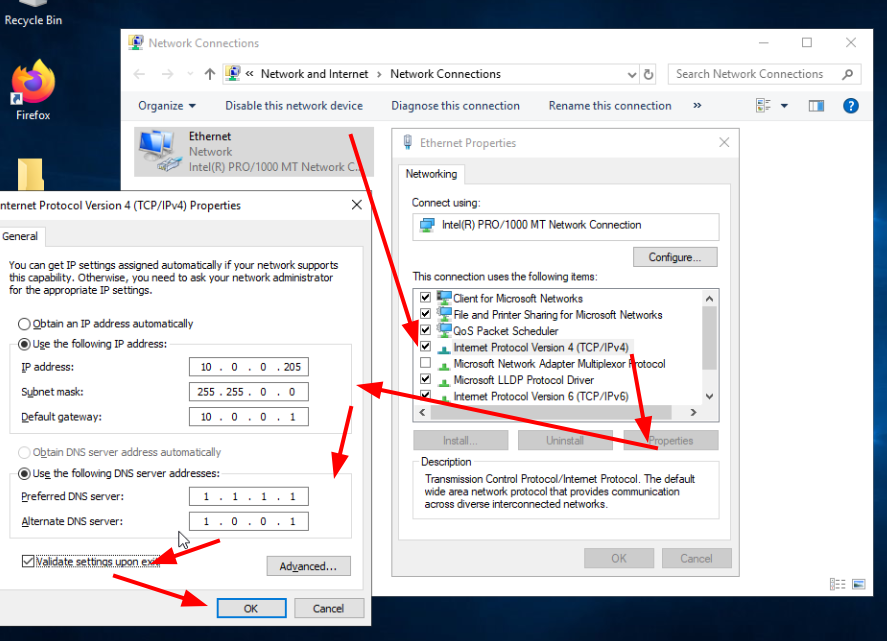Uncheck Client for Microsoft Networks
The image size is (887, 641).
pos(425,297)
